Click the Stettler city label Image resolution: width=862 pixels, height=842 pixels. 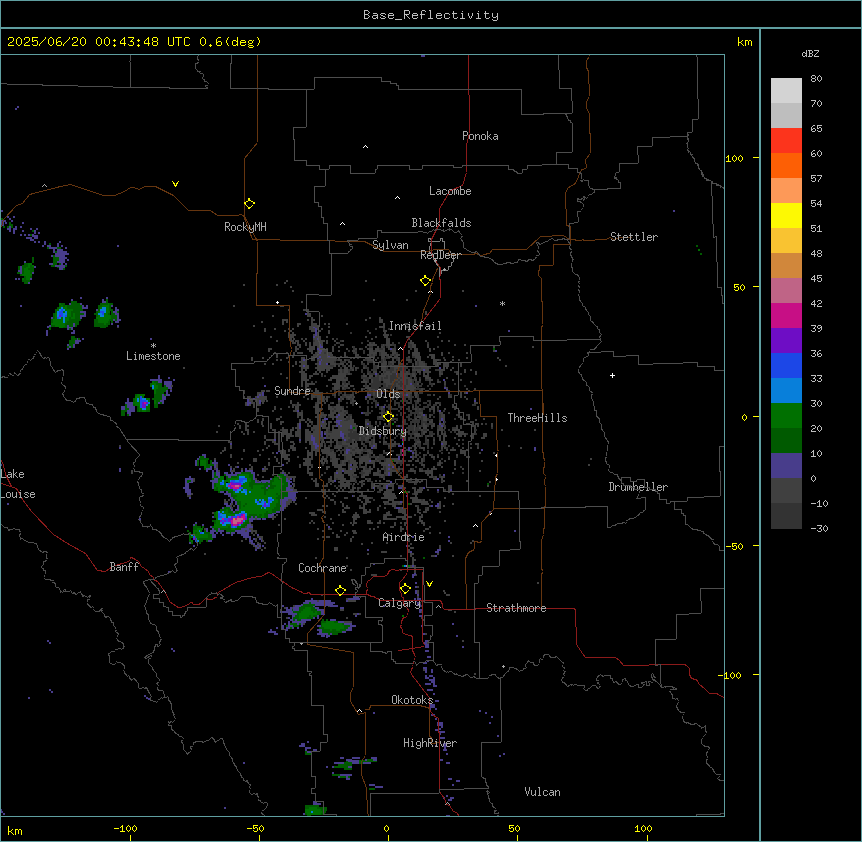634,237
